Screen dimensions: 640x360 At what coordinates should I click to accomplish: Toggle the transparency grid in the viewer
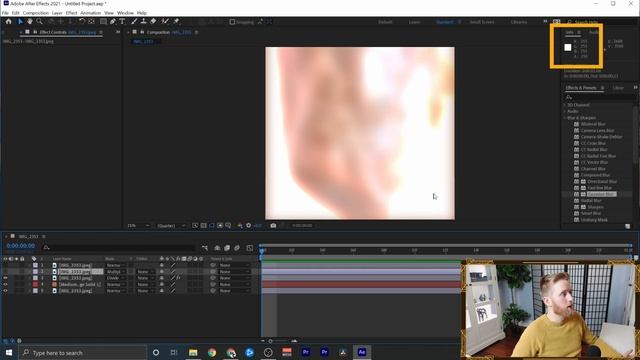point(203,226)
